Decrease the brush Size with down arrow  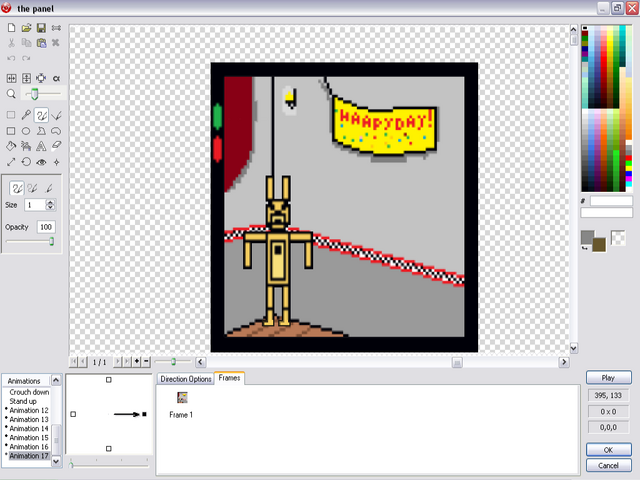point(50,207)
